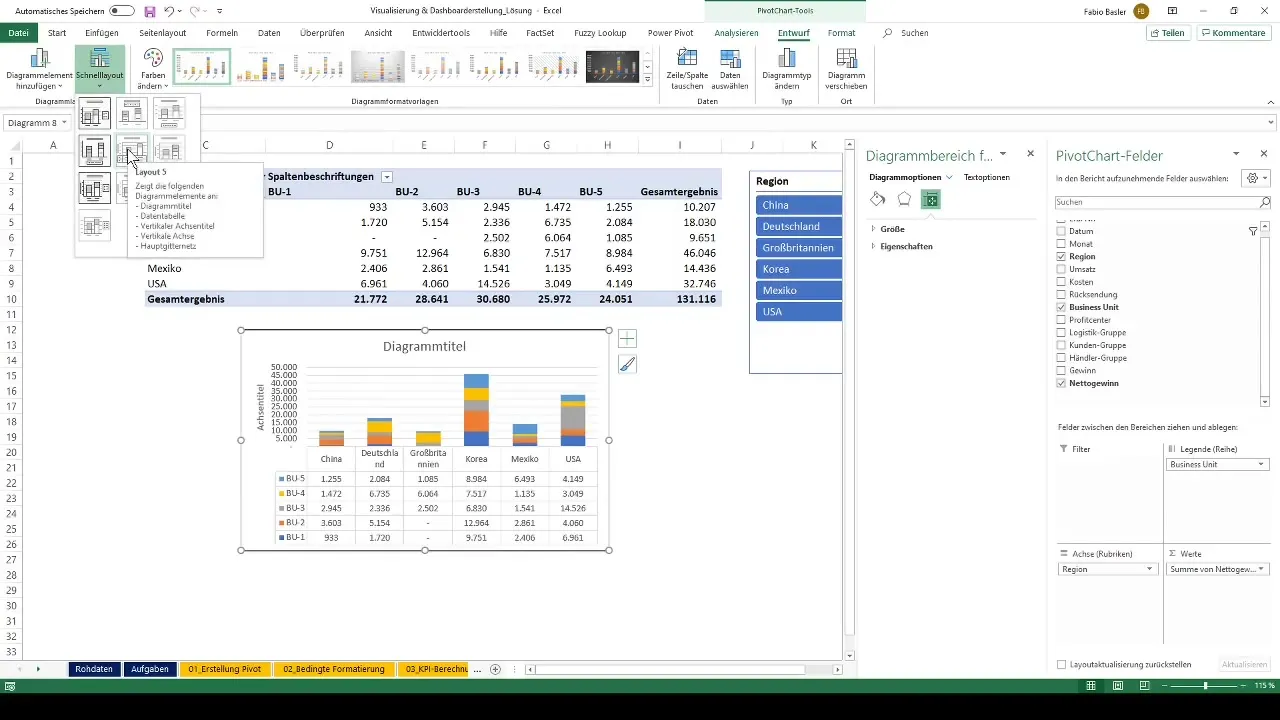
Task: Check the Datum field checkbox
Action: click(x=1061, y=231)
